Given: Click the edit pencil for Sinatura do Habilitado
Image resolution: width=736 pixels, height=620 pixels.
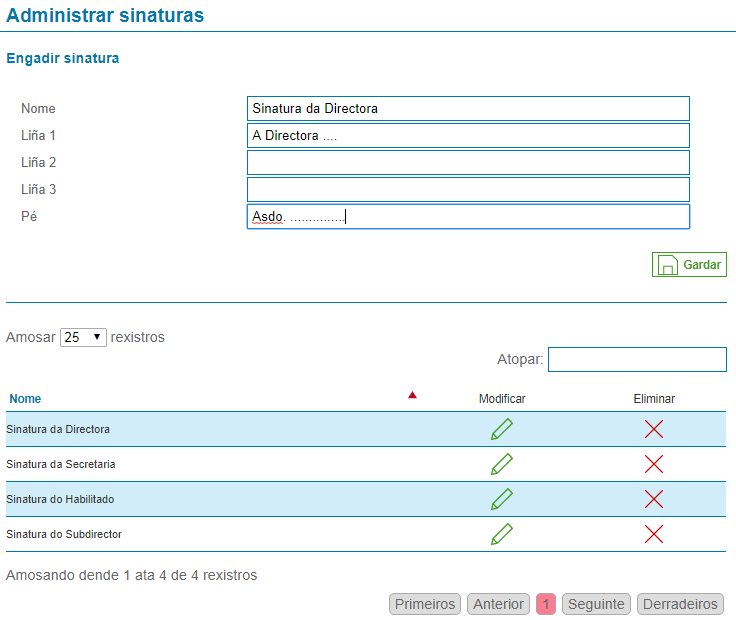Looking at the screenshot, I should (x=502, y=499).
